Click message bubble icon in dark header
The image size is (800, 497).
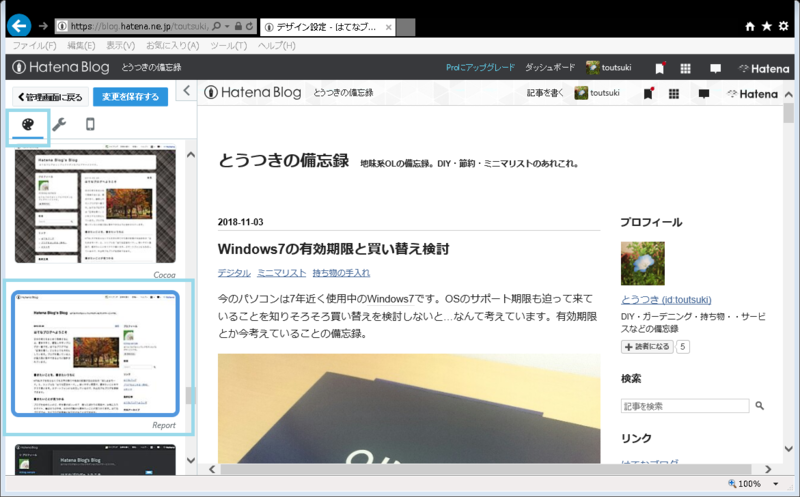pyautogui.click(x=715, y=68)
